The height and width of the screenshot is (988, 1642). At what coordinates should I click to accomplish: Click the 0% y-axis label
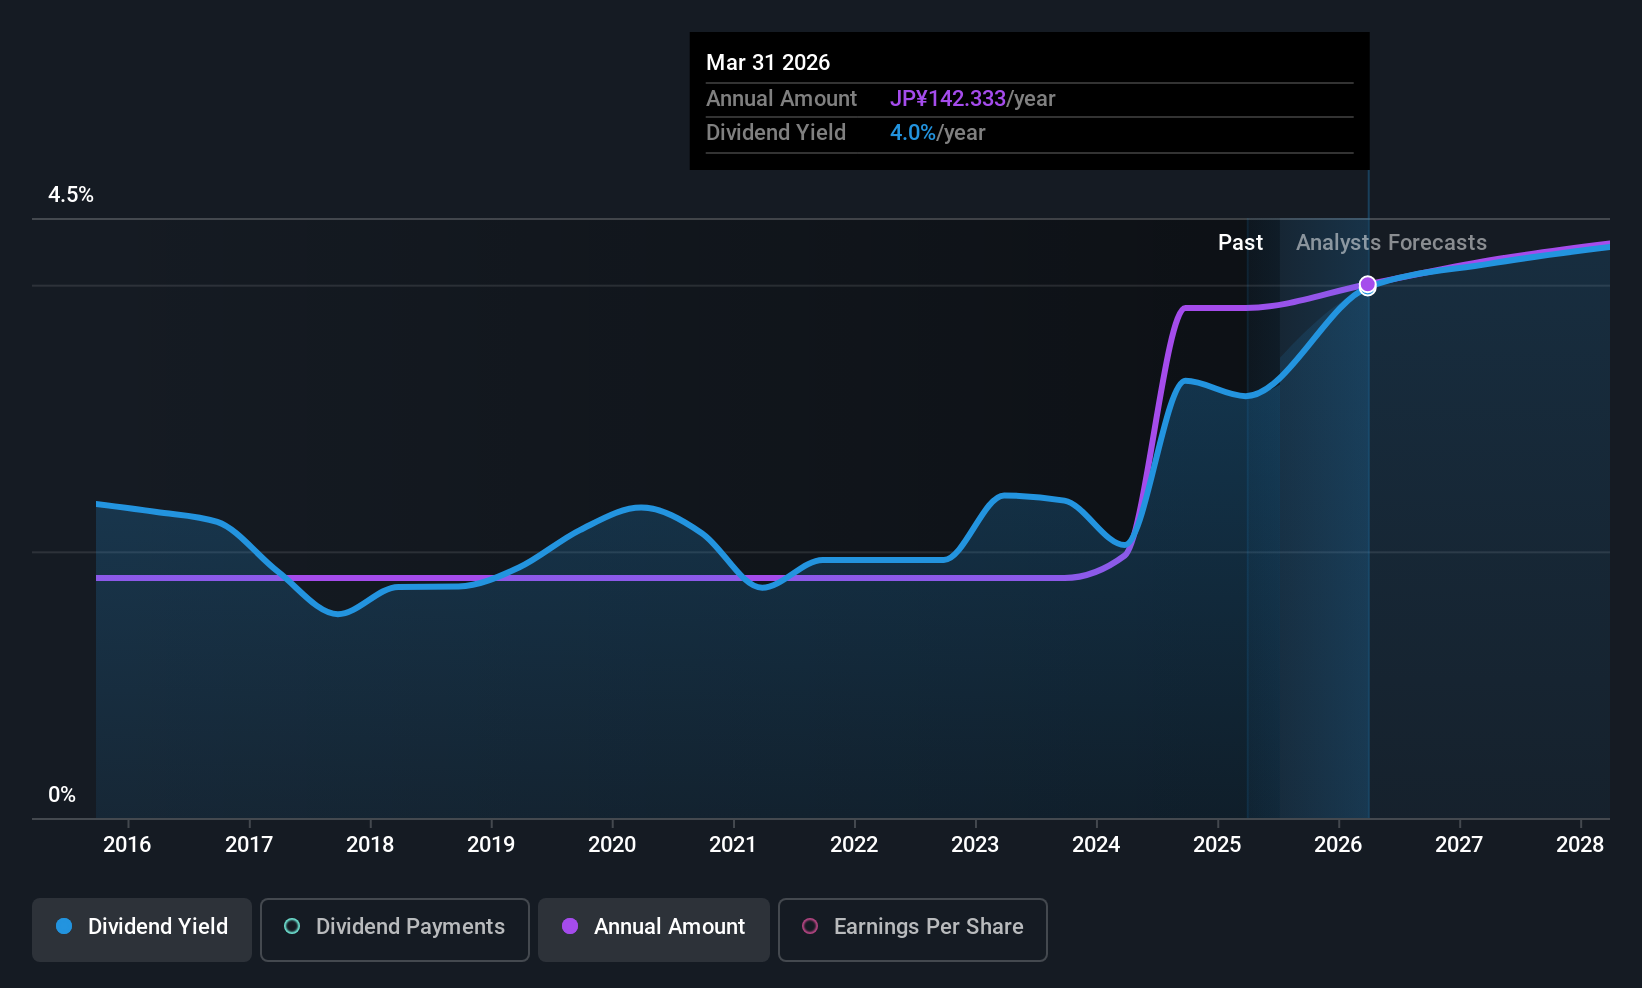point(62,795)
